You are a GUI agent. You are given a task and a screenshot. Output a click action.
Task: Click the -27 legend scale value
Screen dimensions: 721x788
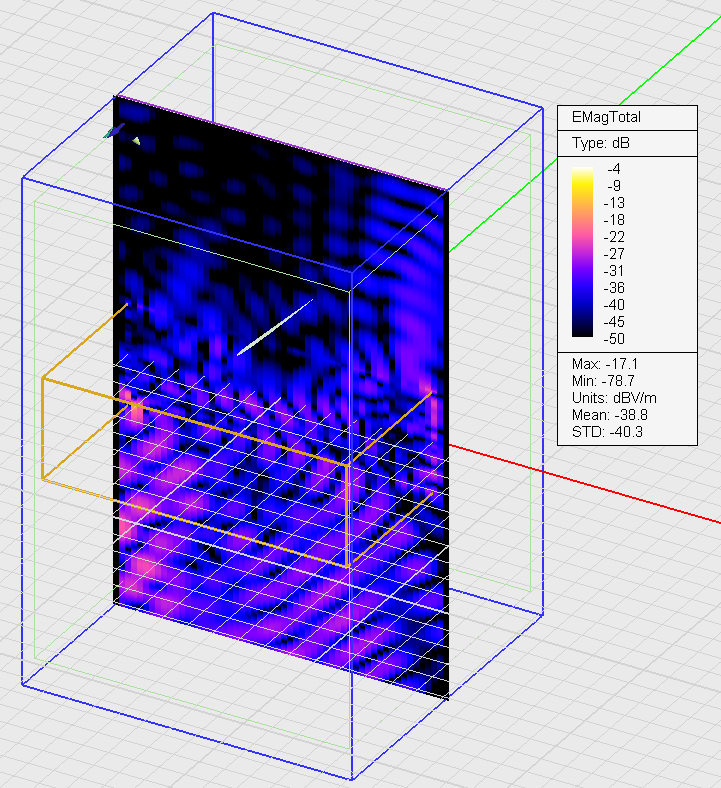click(617, 254)
